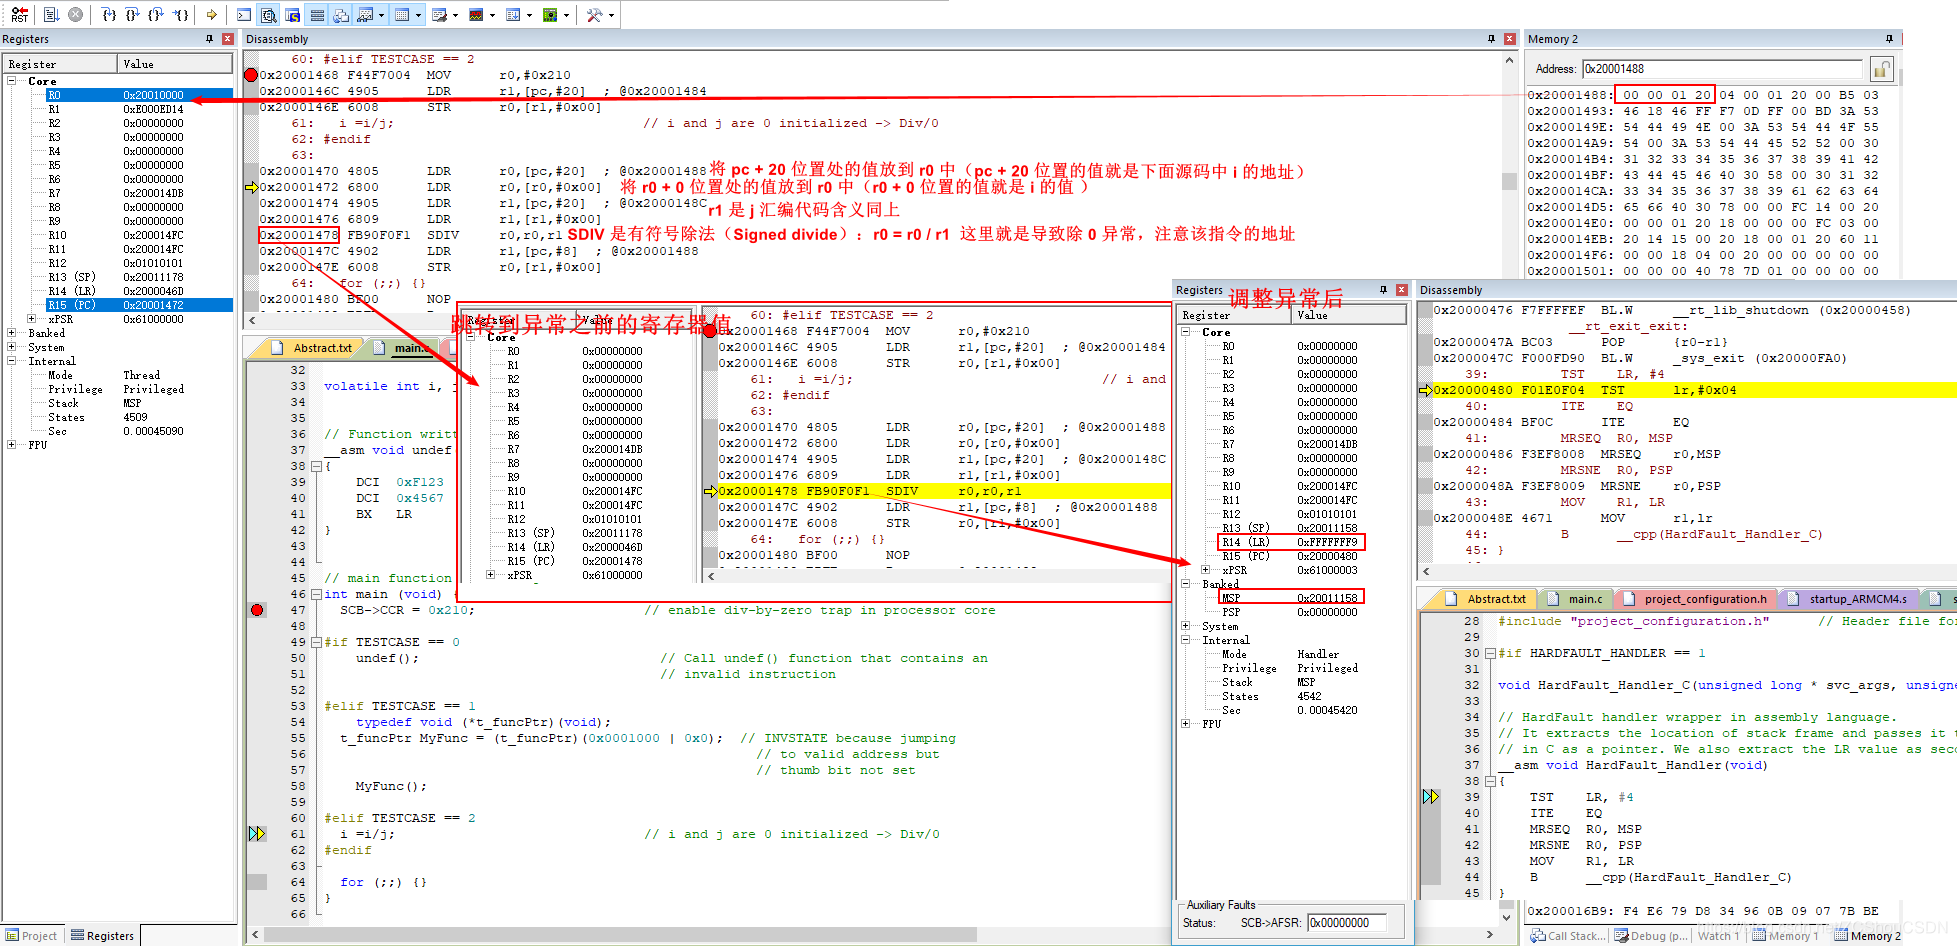Click the grayed Stop execution icon
The width and height of the screenshot is (1957, 946).
click(75, 15)
